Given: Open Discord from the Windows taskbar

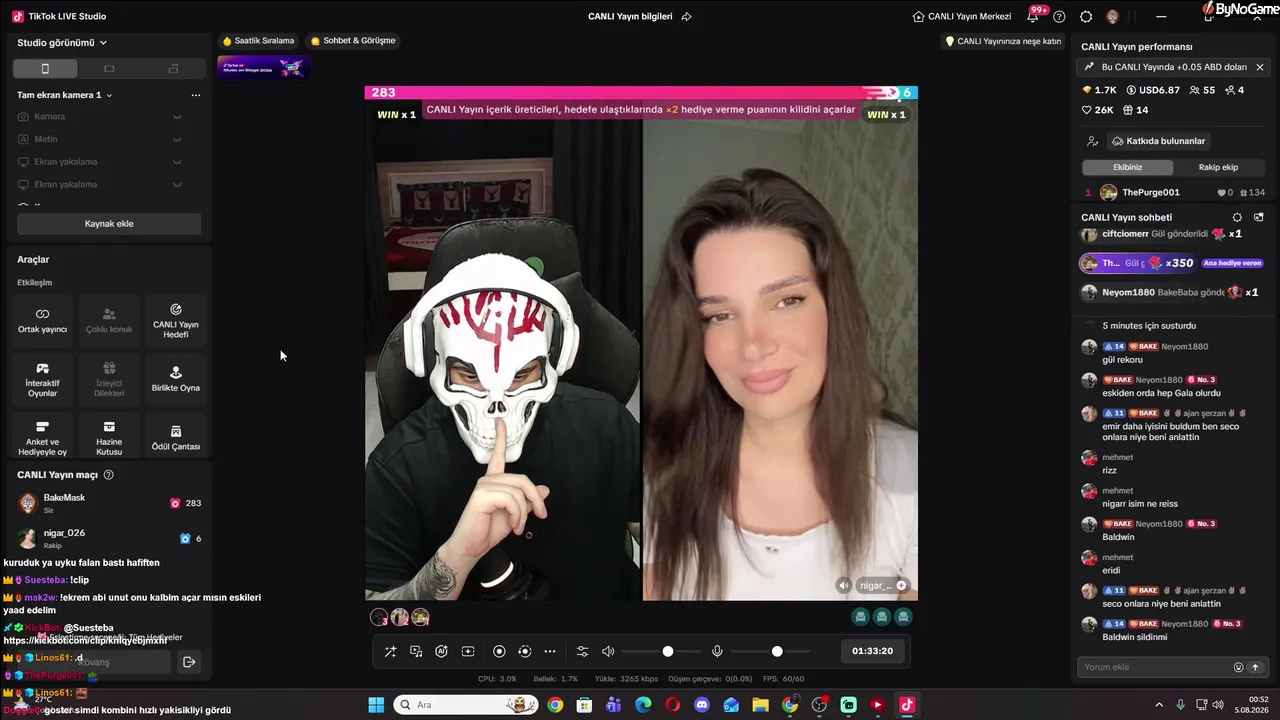Looking at the screenshot, I should (702, 705).
